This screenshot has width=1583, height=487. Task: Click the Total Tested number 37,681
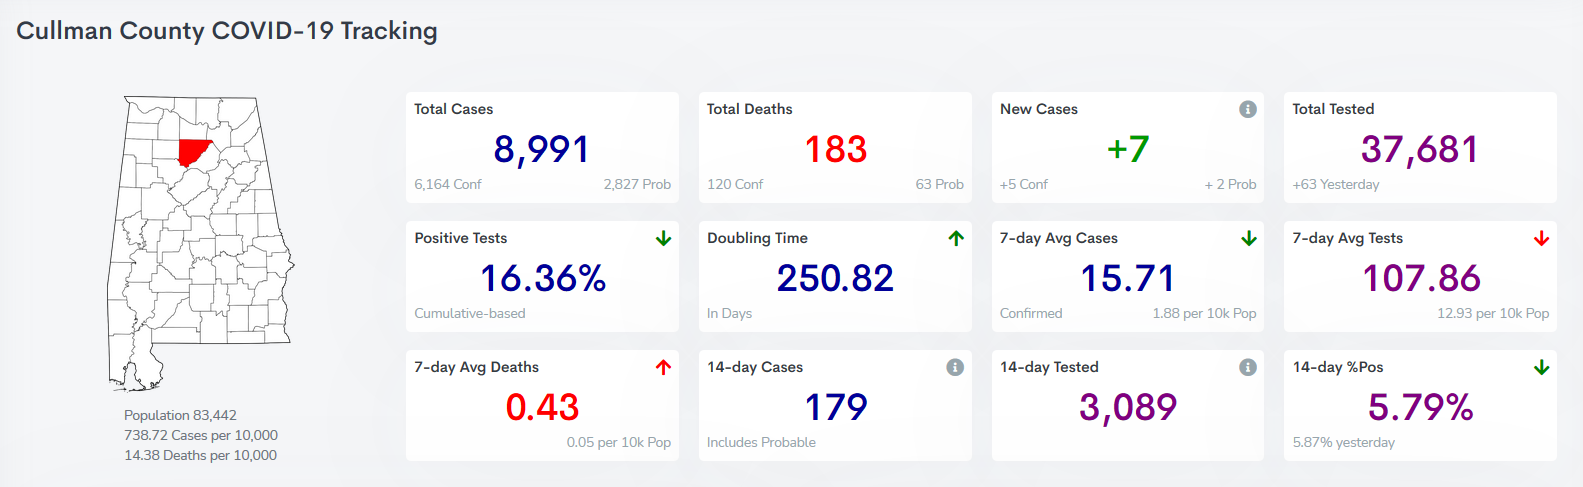(x=1419, y=149)
